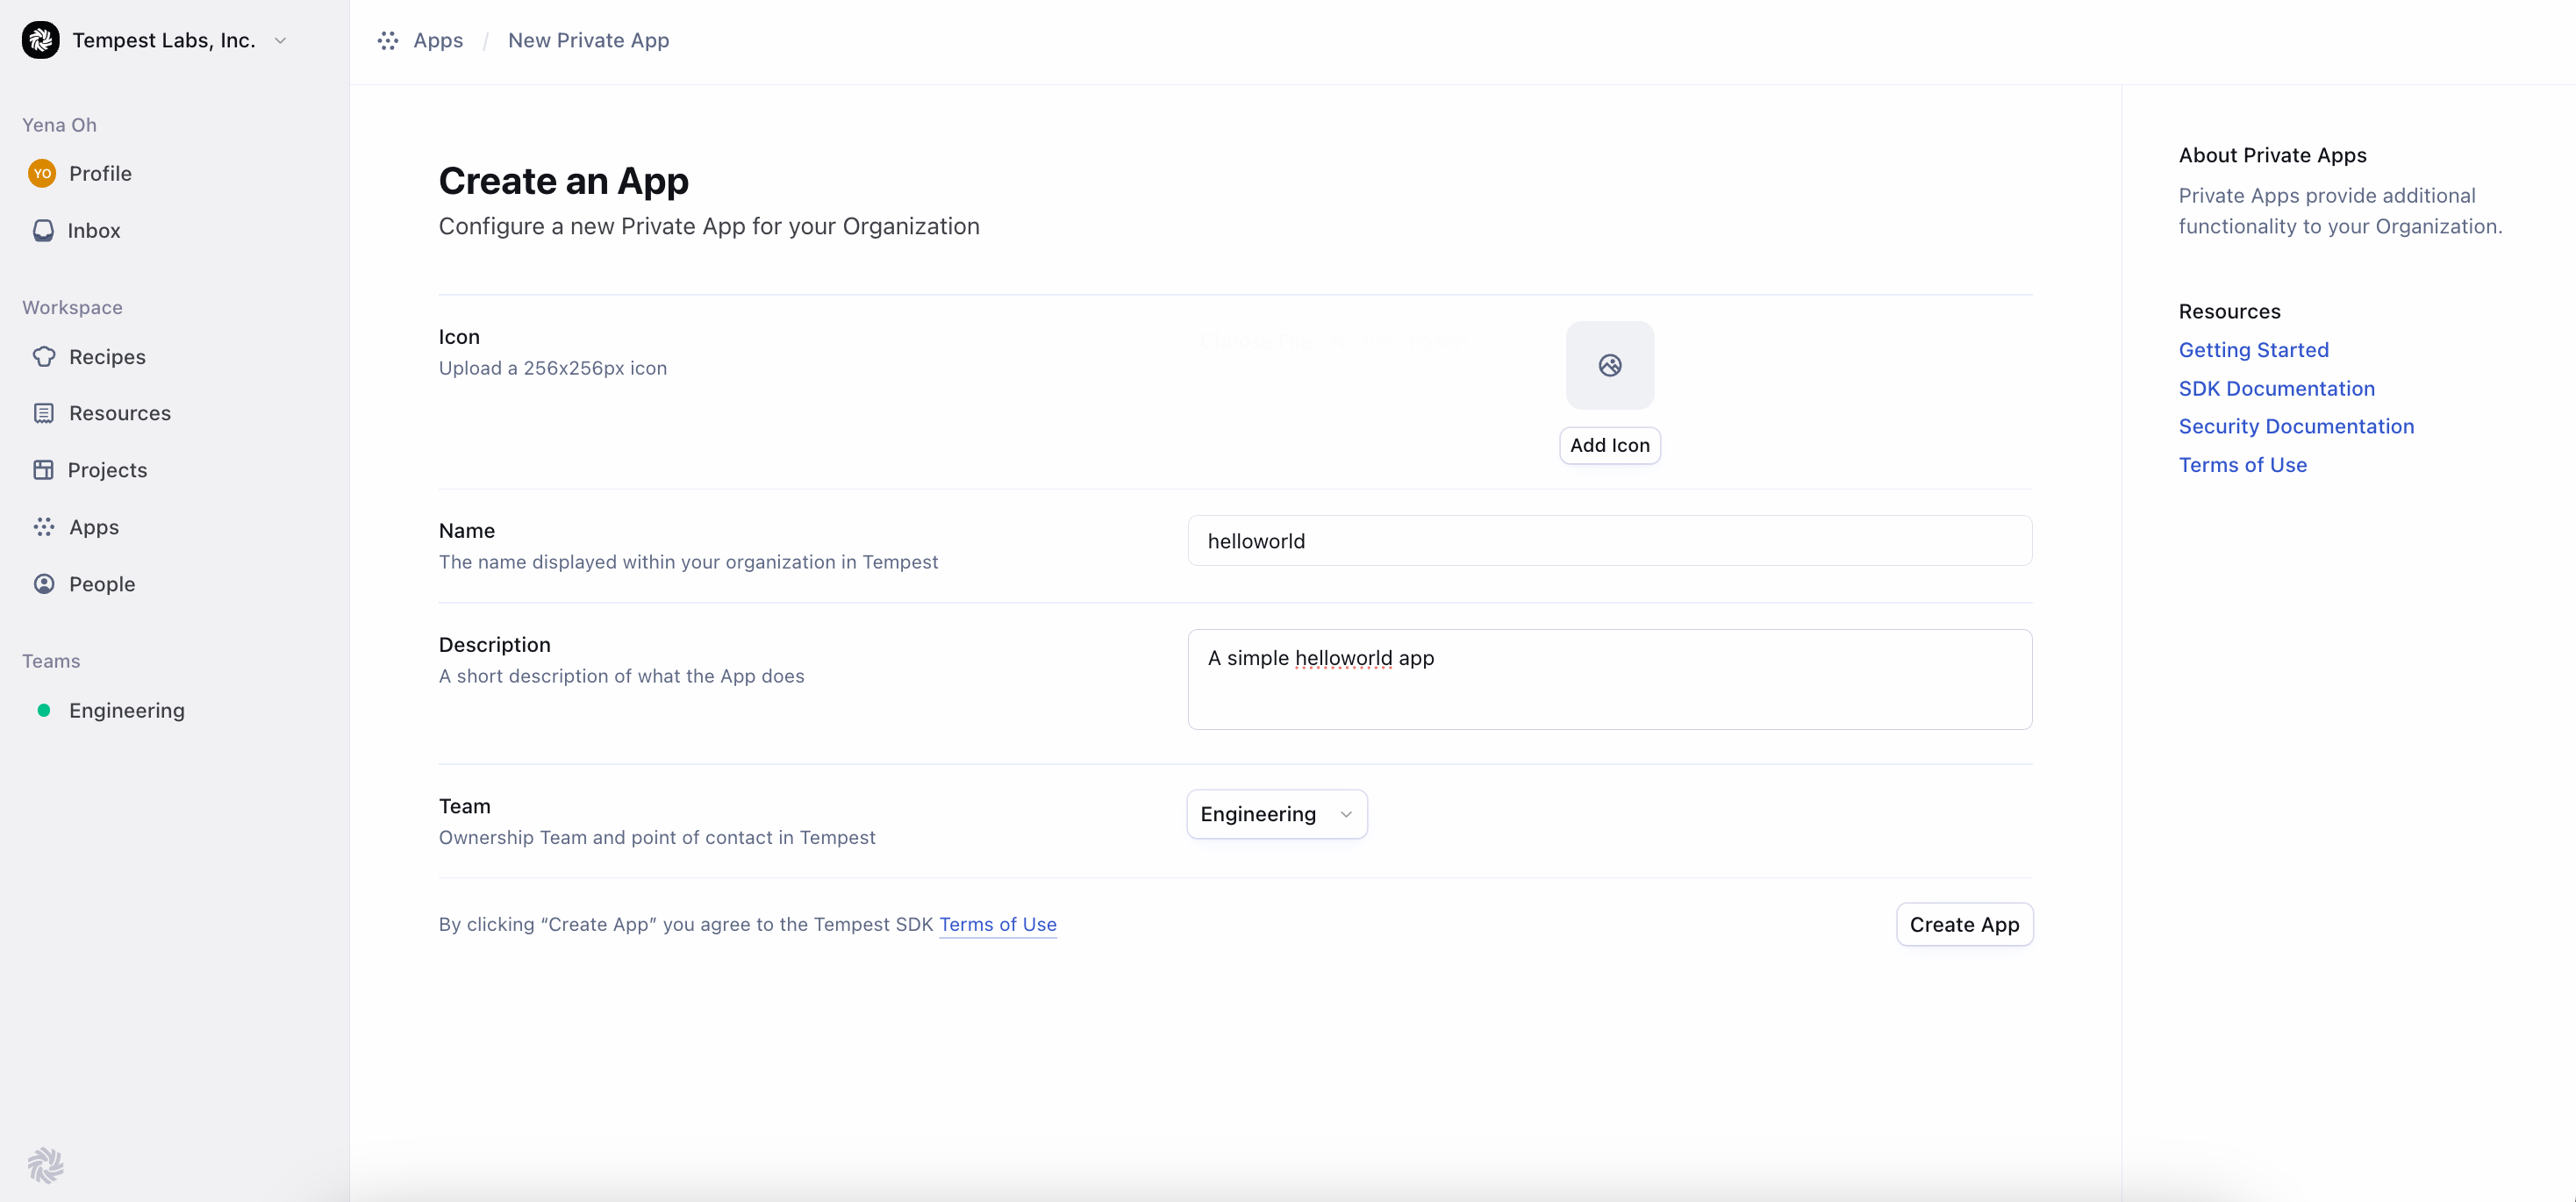Image resolution: width=2576 pixels, height=1202 pixels.
Task: Click the Tempest snowflake icon bottom-left
Action: (x=46, y=1164)
